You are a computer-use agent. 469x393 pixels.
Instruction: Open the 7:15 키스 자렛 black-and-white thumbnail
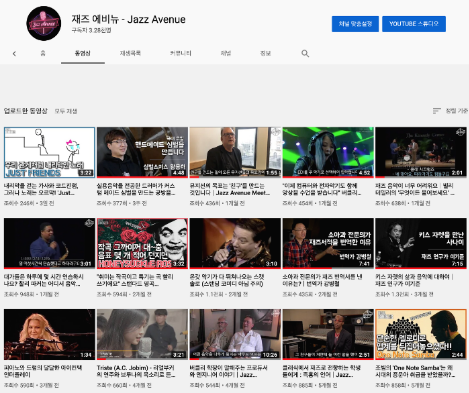[421, 243]
